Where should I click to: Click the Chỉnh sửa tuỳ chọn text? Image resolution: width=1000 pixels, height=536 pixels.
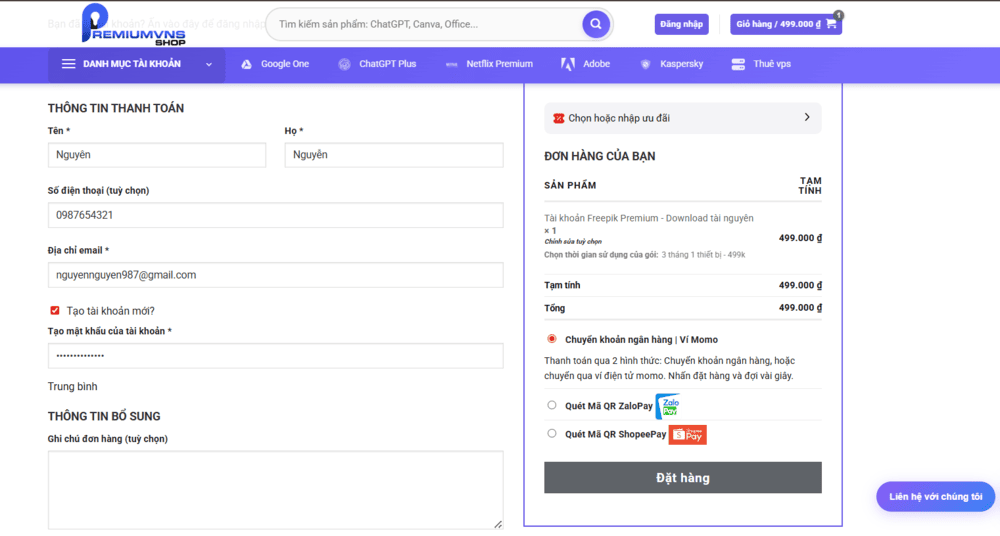(x=573, y=242)
